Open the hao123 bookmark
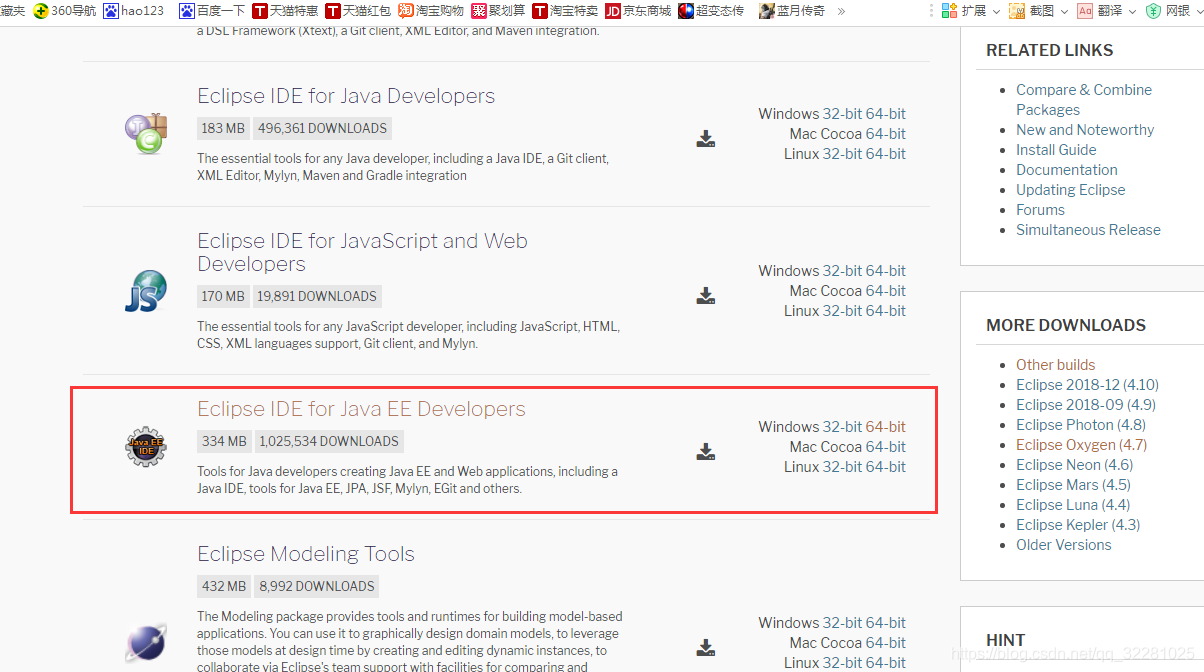This screenshot has height=672, width=1204. 134,11
